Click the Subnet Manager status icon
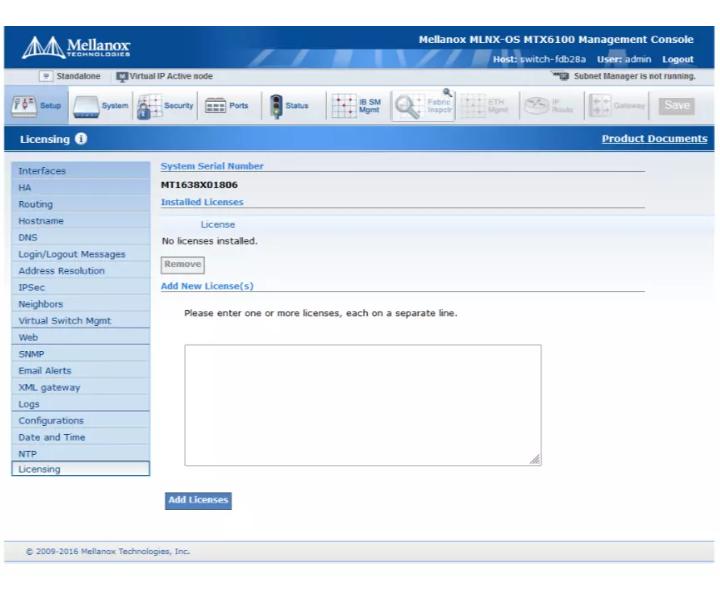 560,76
